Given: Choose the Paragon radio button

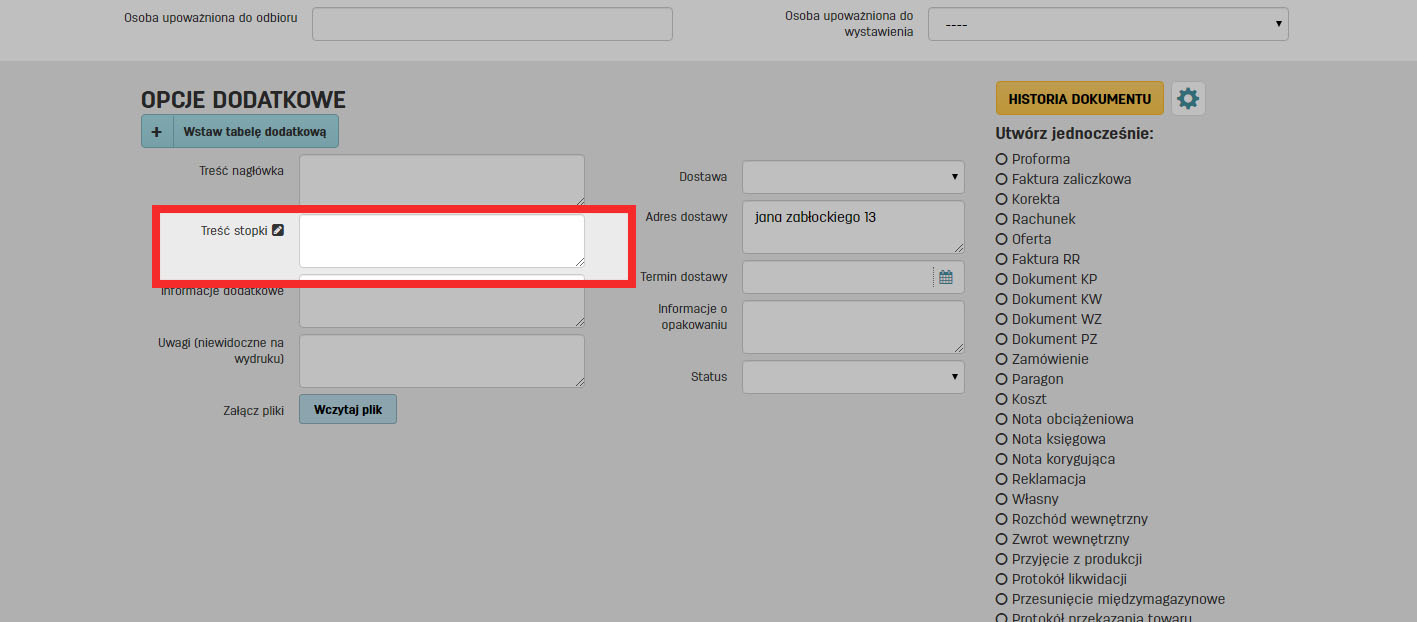Looking at the screenshot, I should [x=1002, y=379].
